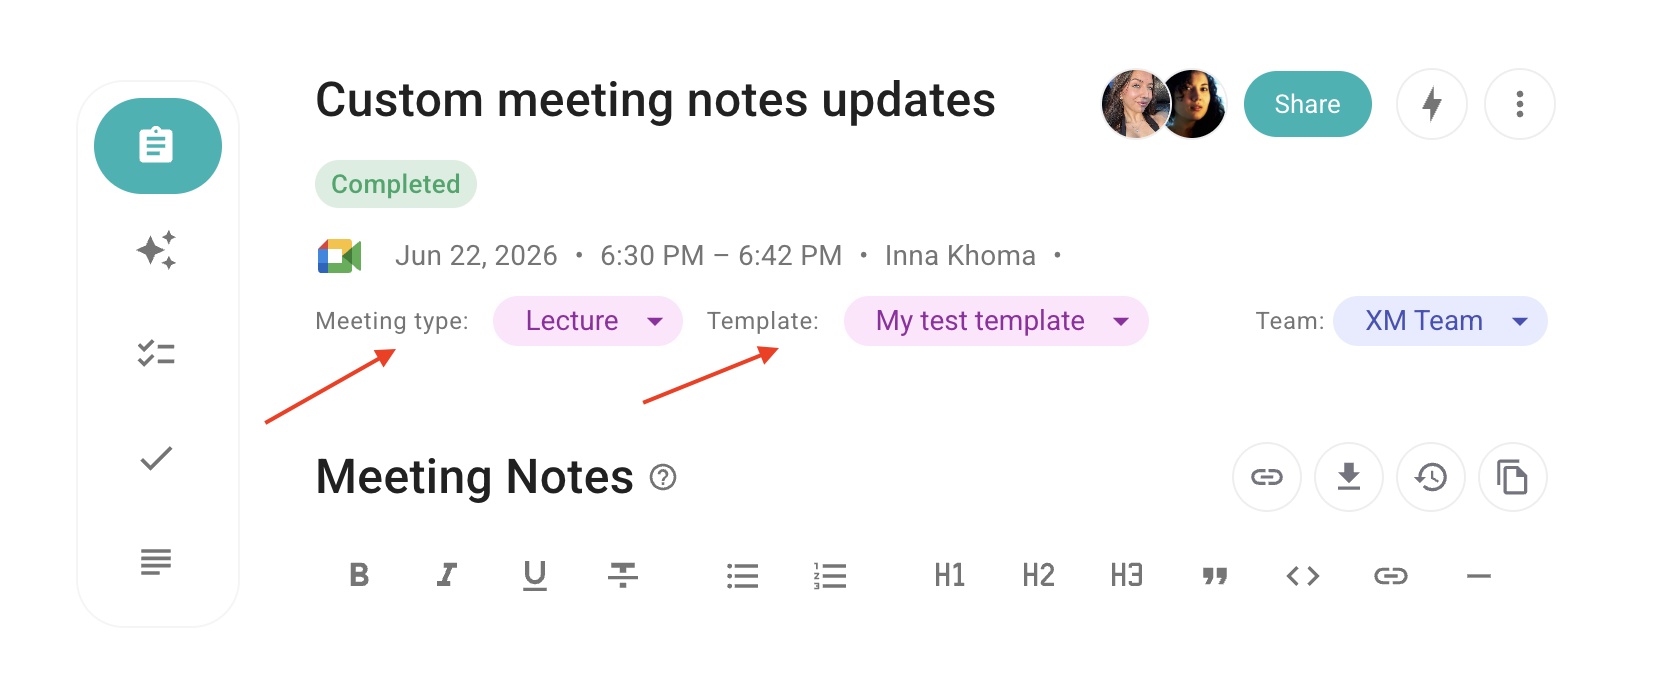1678x680 pixels.
Task: Open the checklist action items sidebar icon
Action: click(x=157, y=354)
